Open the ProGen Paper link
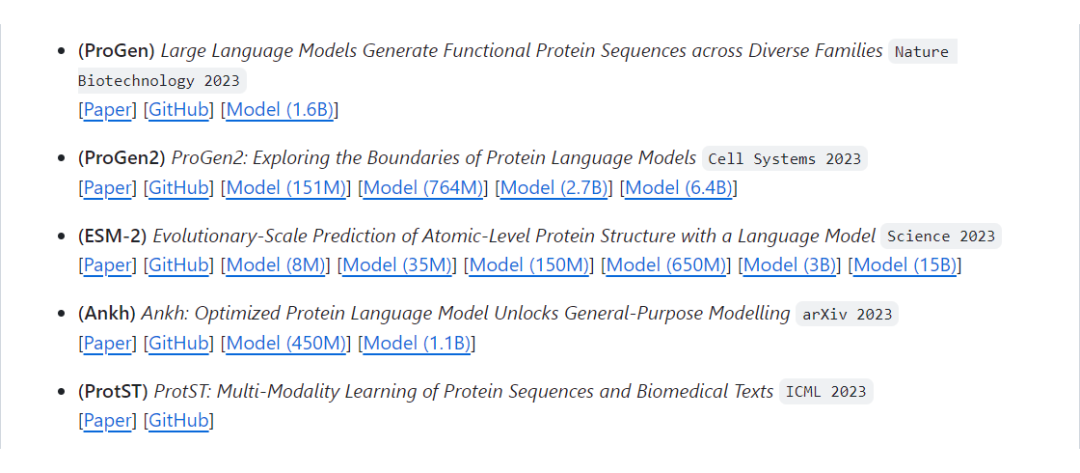 click(107, 110)
